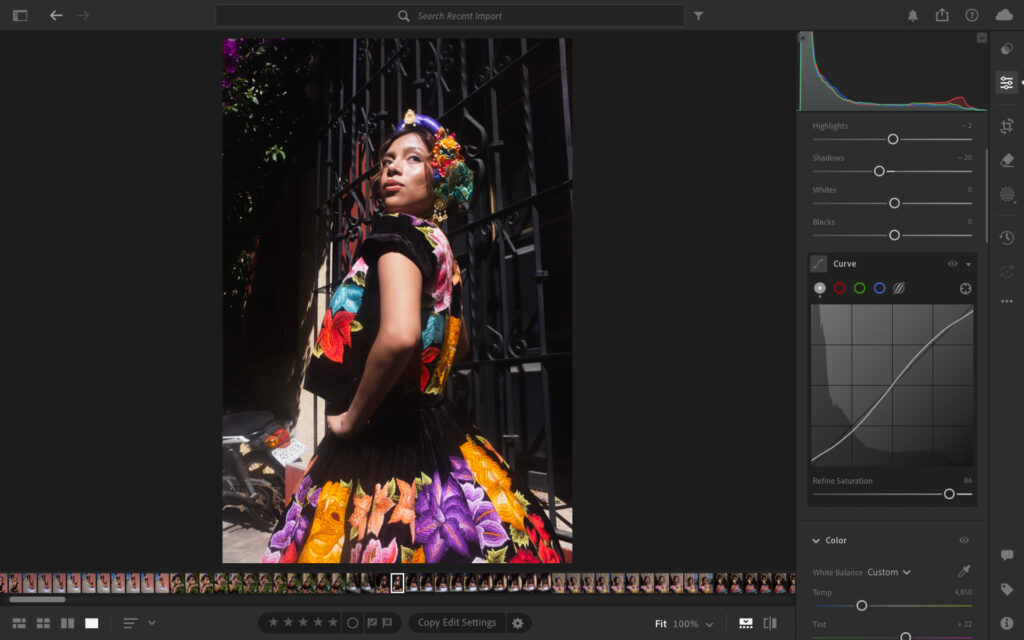The width and height of the screenshot is (1024, 640).
Task: Switch to square grid view
Action: click(43, 623)
